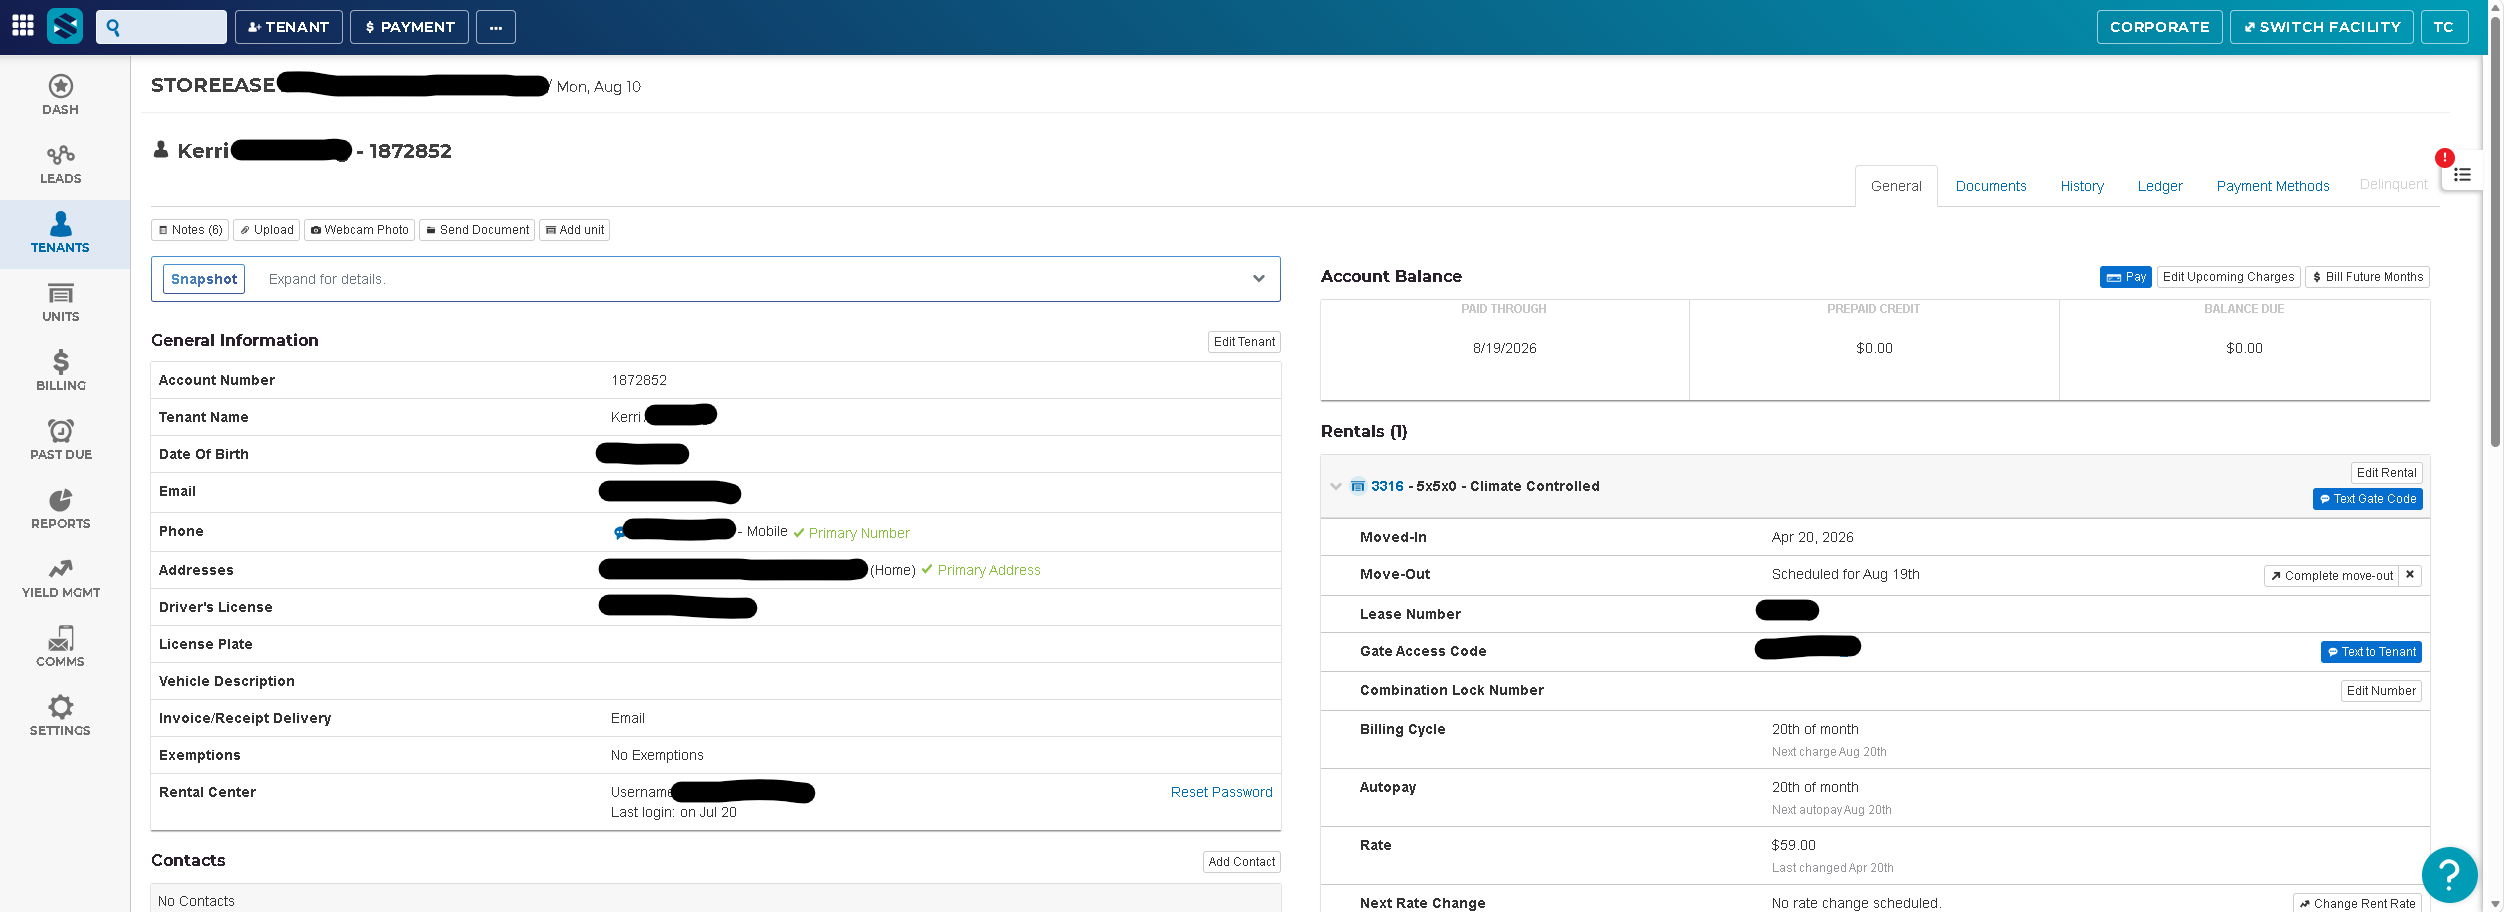The height and width of the screenshot is (912, 2505).
Task: Click the Payment button in top bar
Action: [410, 27]
